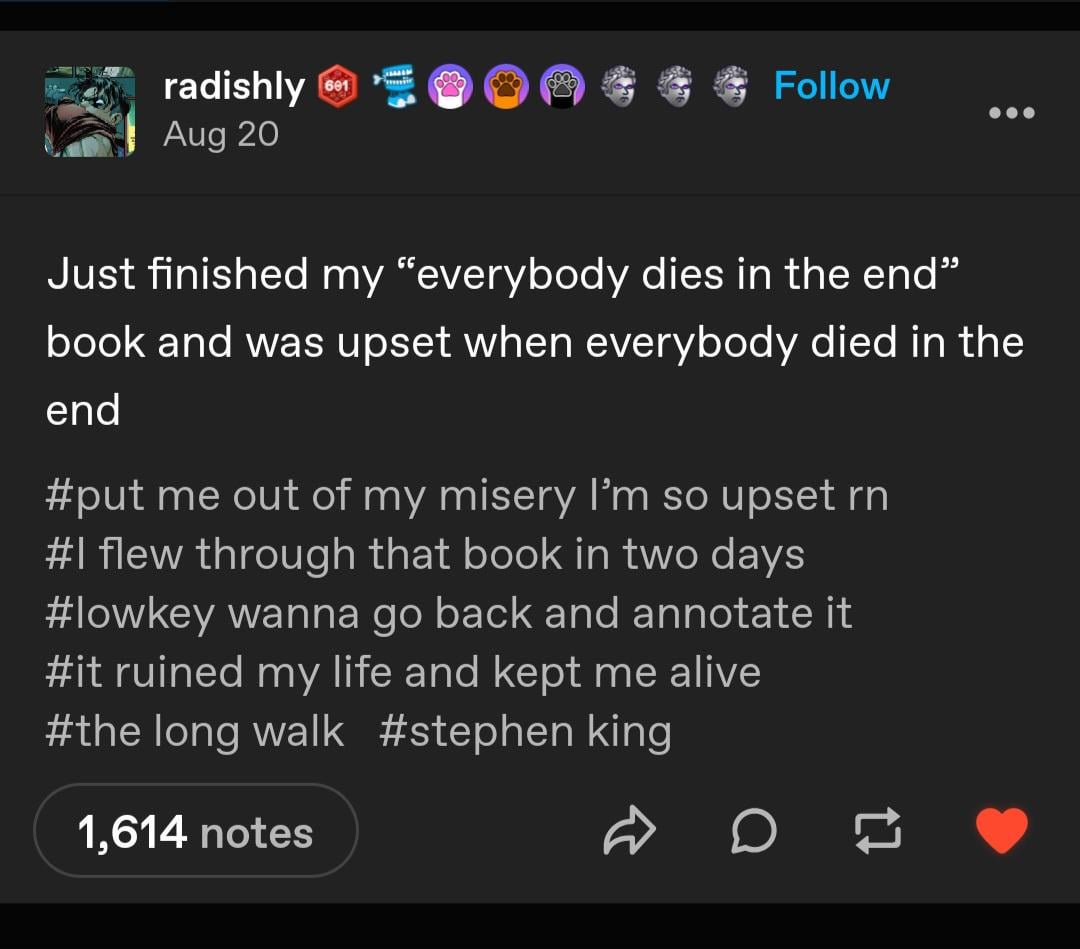Image resolution: width=1080 pixels, height=949 pixels.
Task: Open the three-dot post options menu
Action: (1012, 113)
